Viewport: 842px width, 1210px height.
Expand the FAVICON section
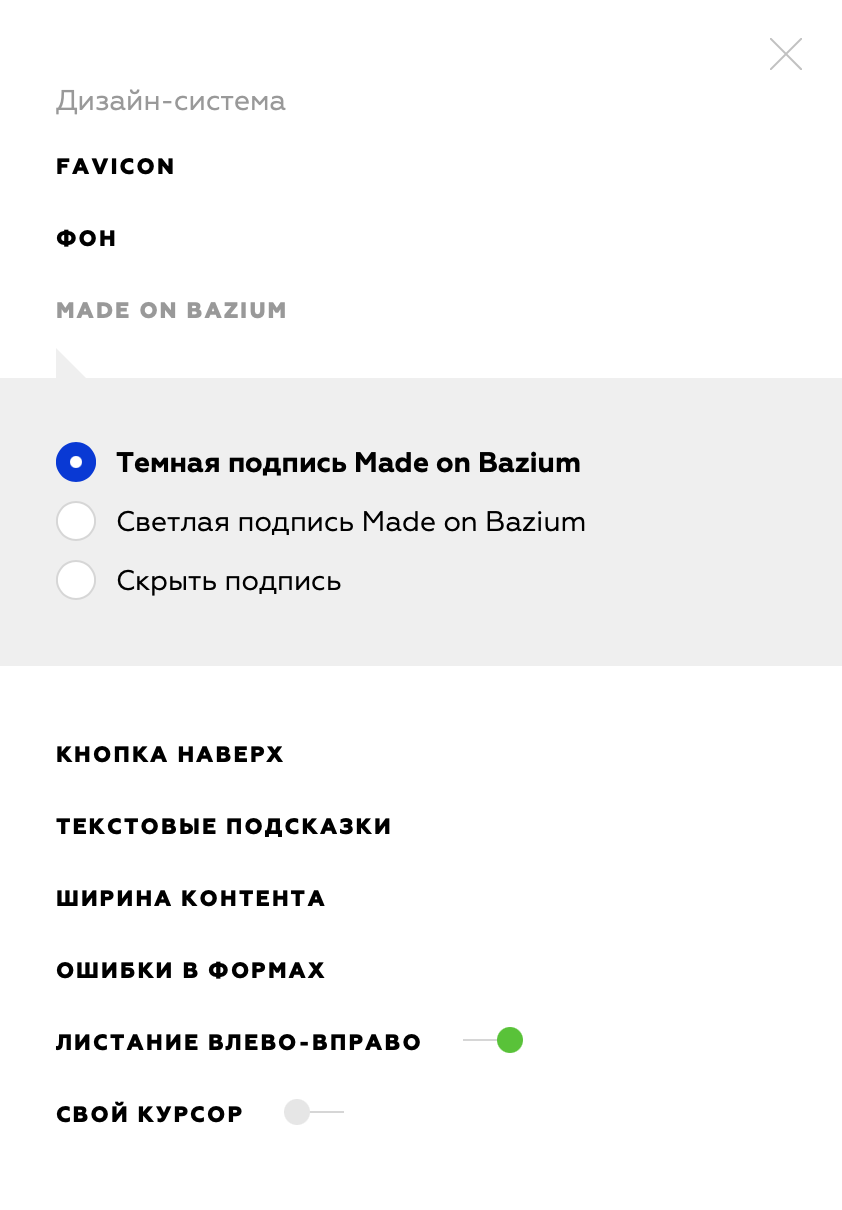point(115,166)
